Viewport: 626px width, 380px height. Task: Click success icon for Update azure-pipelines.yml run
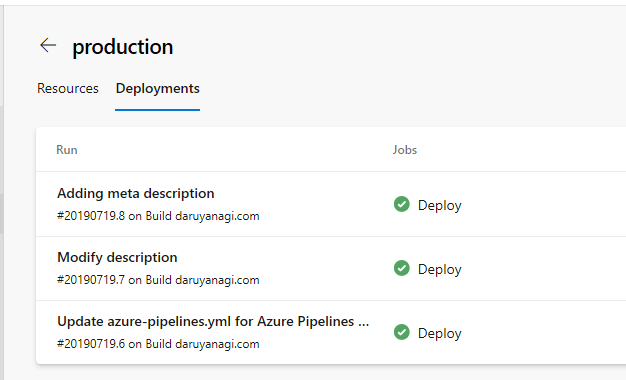pos(402,332)
